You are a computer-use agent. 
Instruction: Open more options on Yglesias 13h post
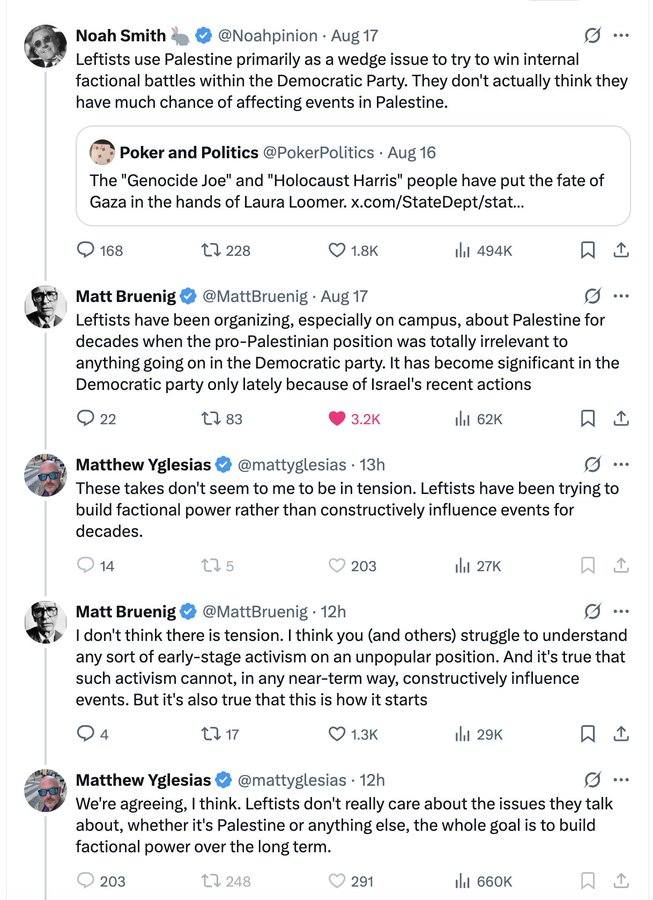click(x=621, y=464)
